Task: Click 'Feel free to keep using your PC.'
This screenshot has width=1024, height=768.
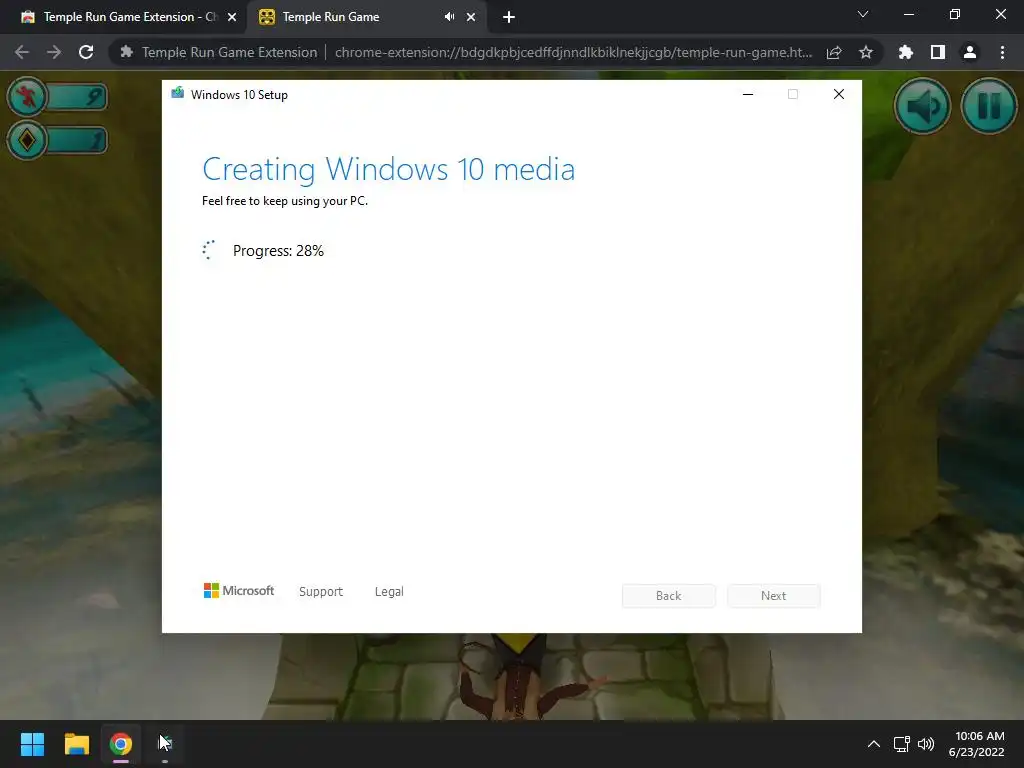Action: click(285, 201)
